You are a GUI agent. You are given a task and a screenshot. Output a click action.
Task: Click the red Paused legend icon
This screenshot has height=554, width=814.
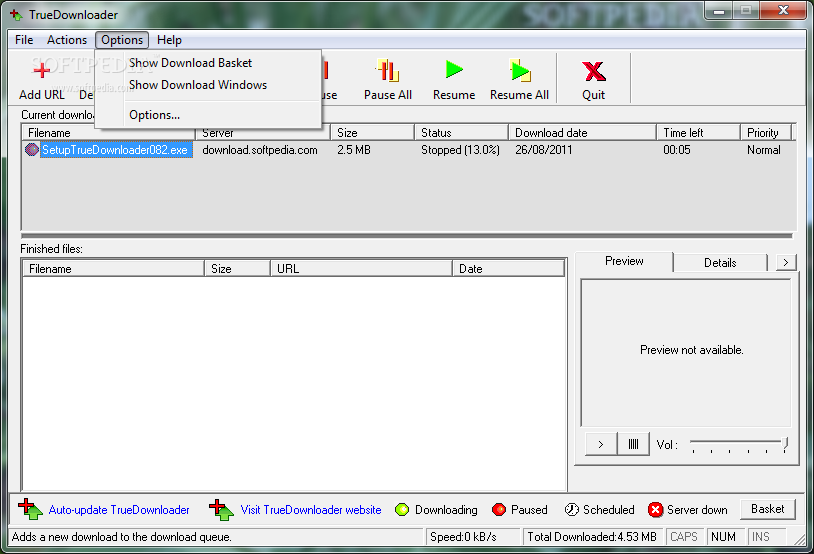(x=499, y=510)
